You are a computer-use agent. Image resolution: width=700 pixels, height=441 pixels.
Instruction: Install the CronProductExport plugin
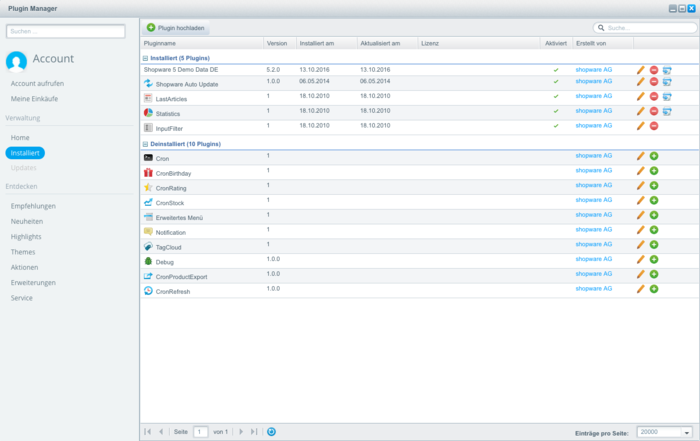[x=654, y=274]
